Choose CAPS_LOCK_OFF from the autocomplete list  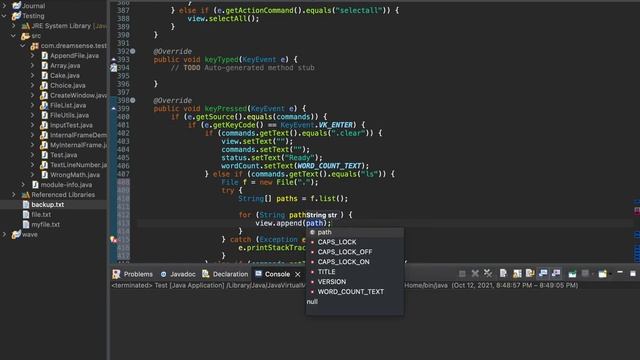coord(355,252)
